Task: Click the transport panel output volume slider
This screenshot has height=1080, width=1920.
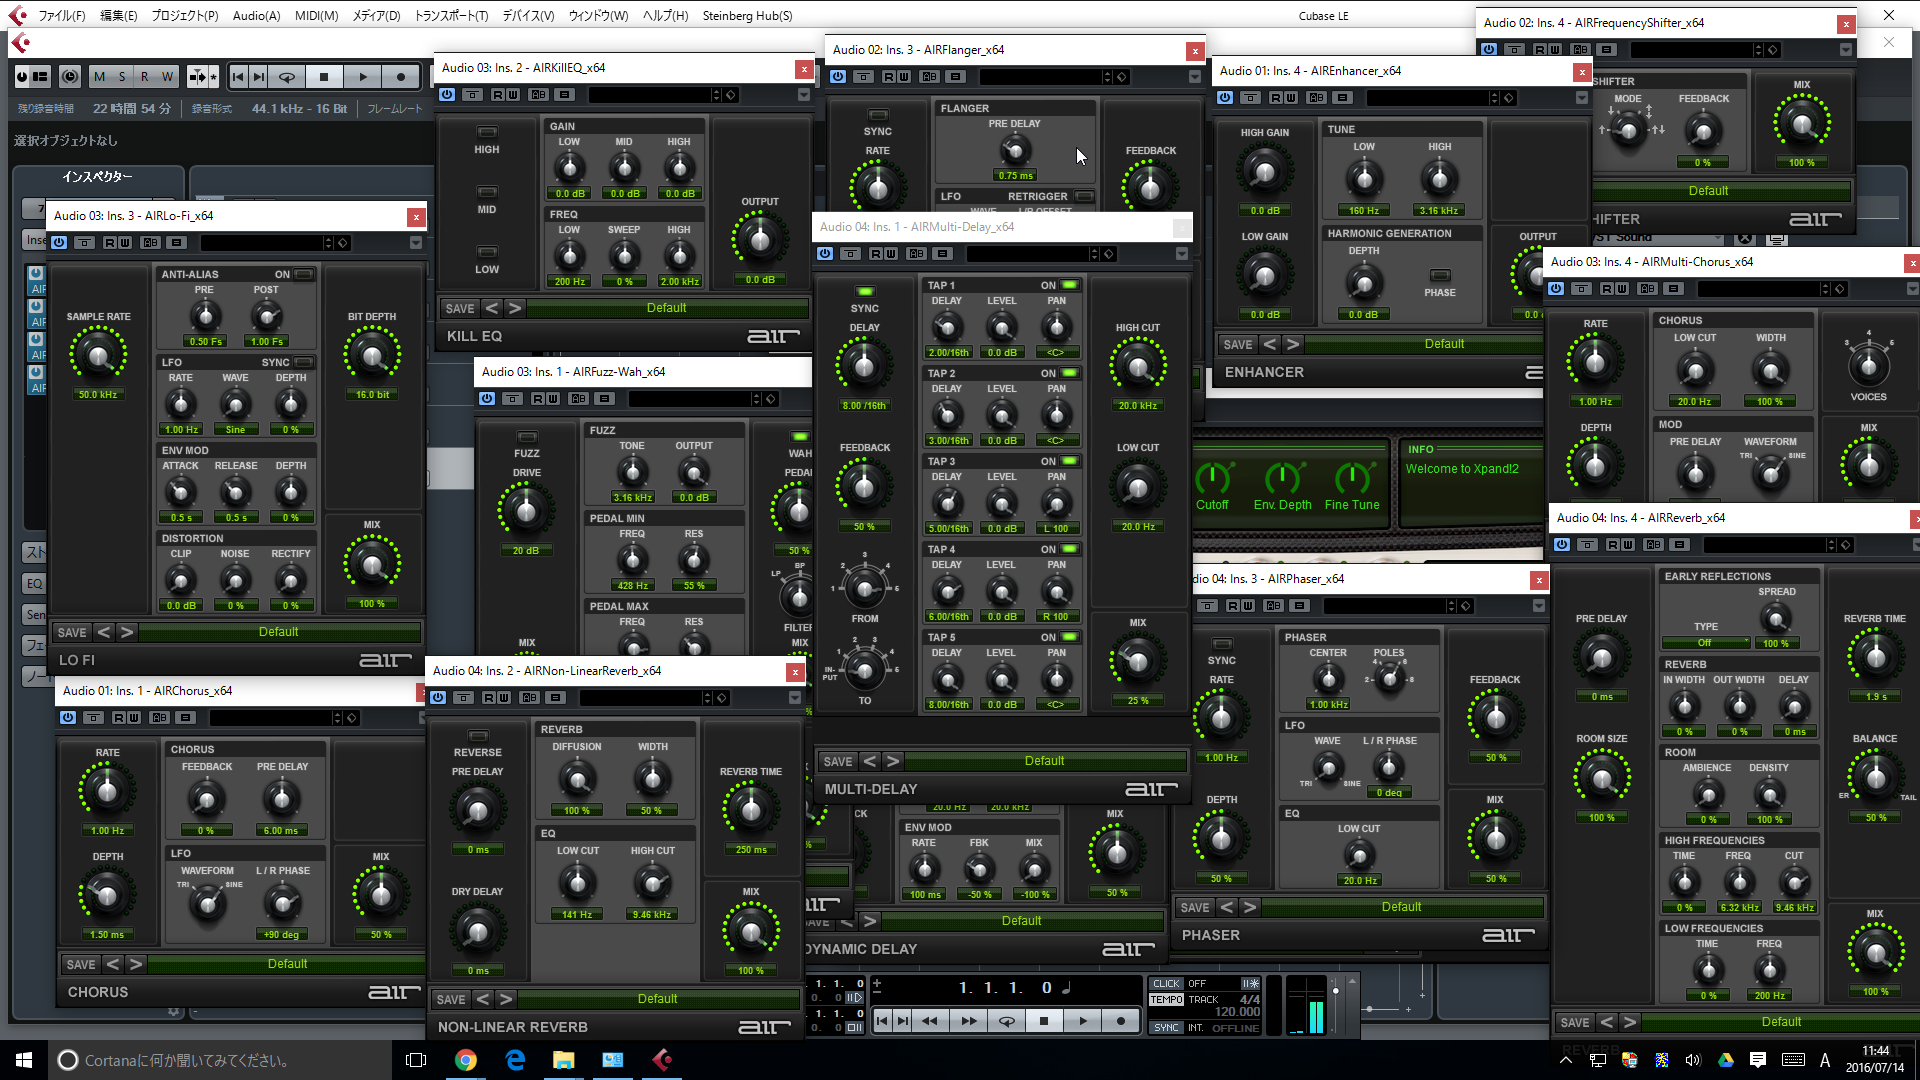Action: (1336, 1005)
